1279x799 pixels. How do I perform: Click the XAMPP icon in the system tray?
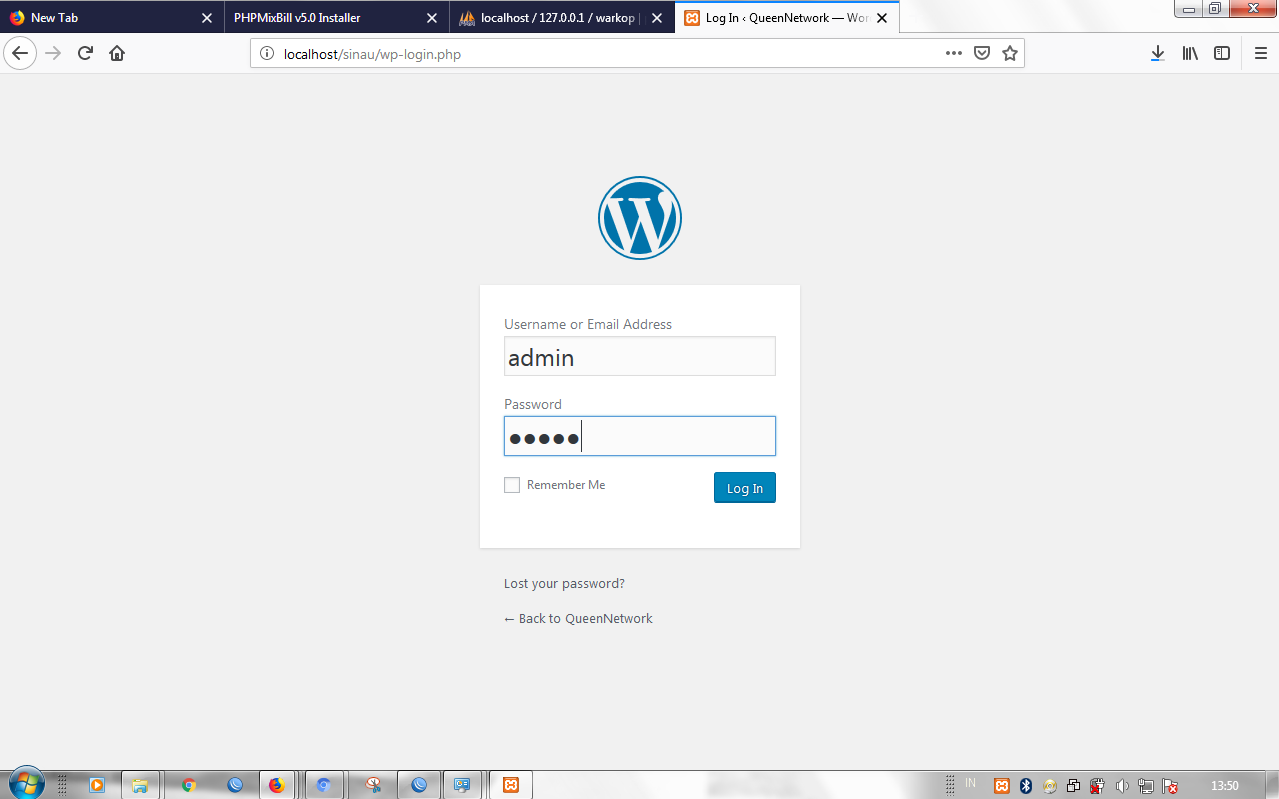1002,786
